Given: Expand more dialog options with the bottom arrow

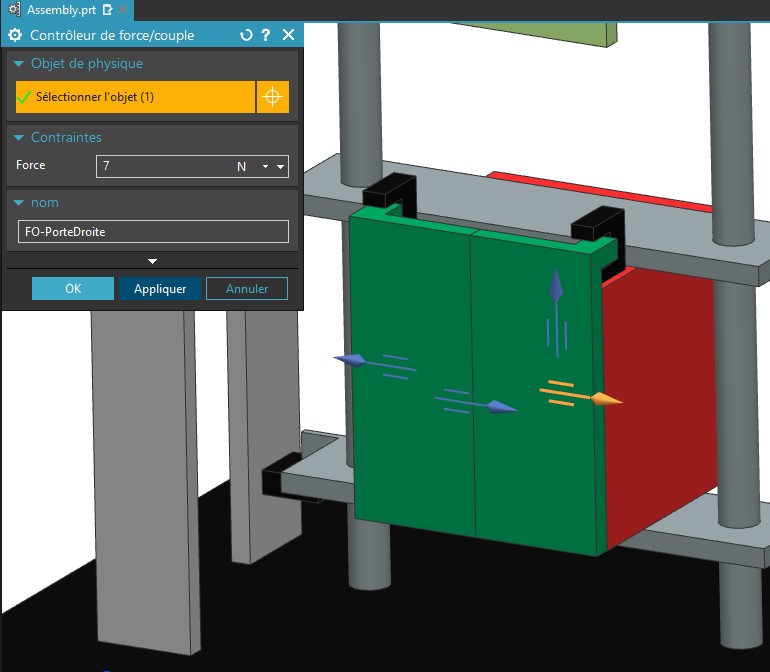Looking at the screenshot, I should pos(152,261).
